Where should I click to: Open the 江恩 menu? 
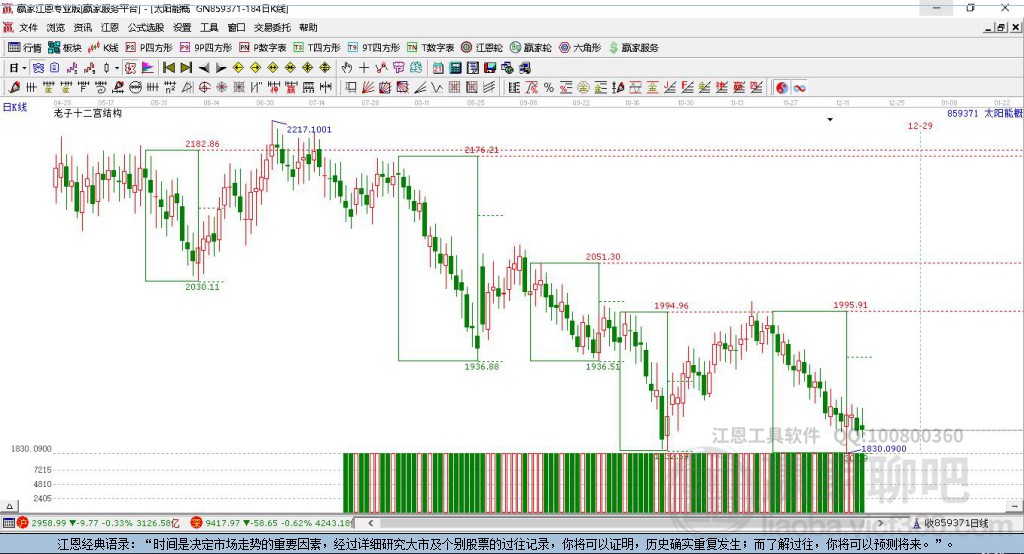(110, 27)
